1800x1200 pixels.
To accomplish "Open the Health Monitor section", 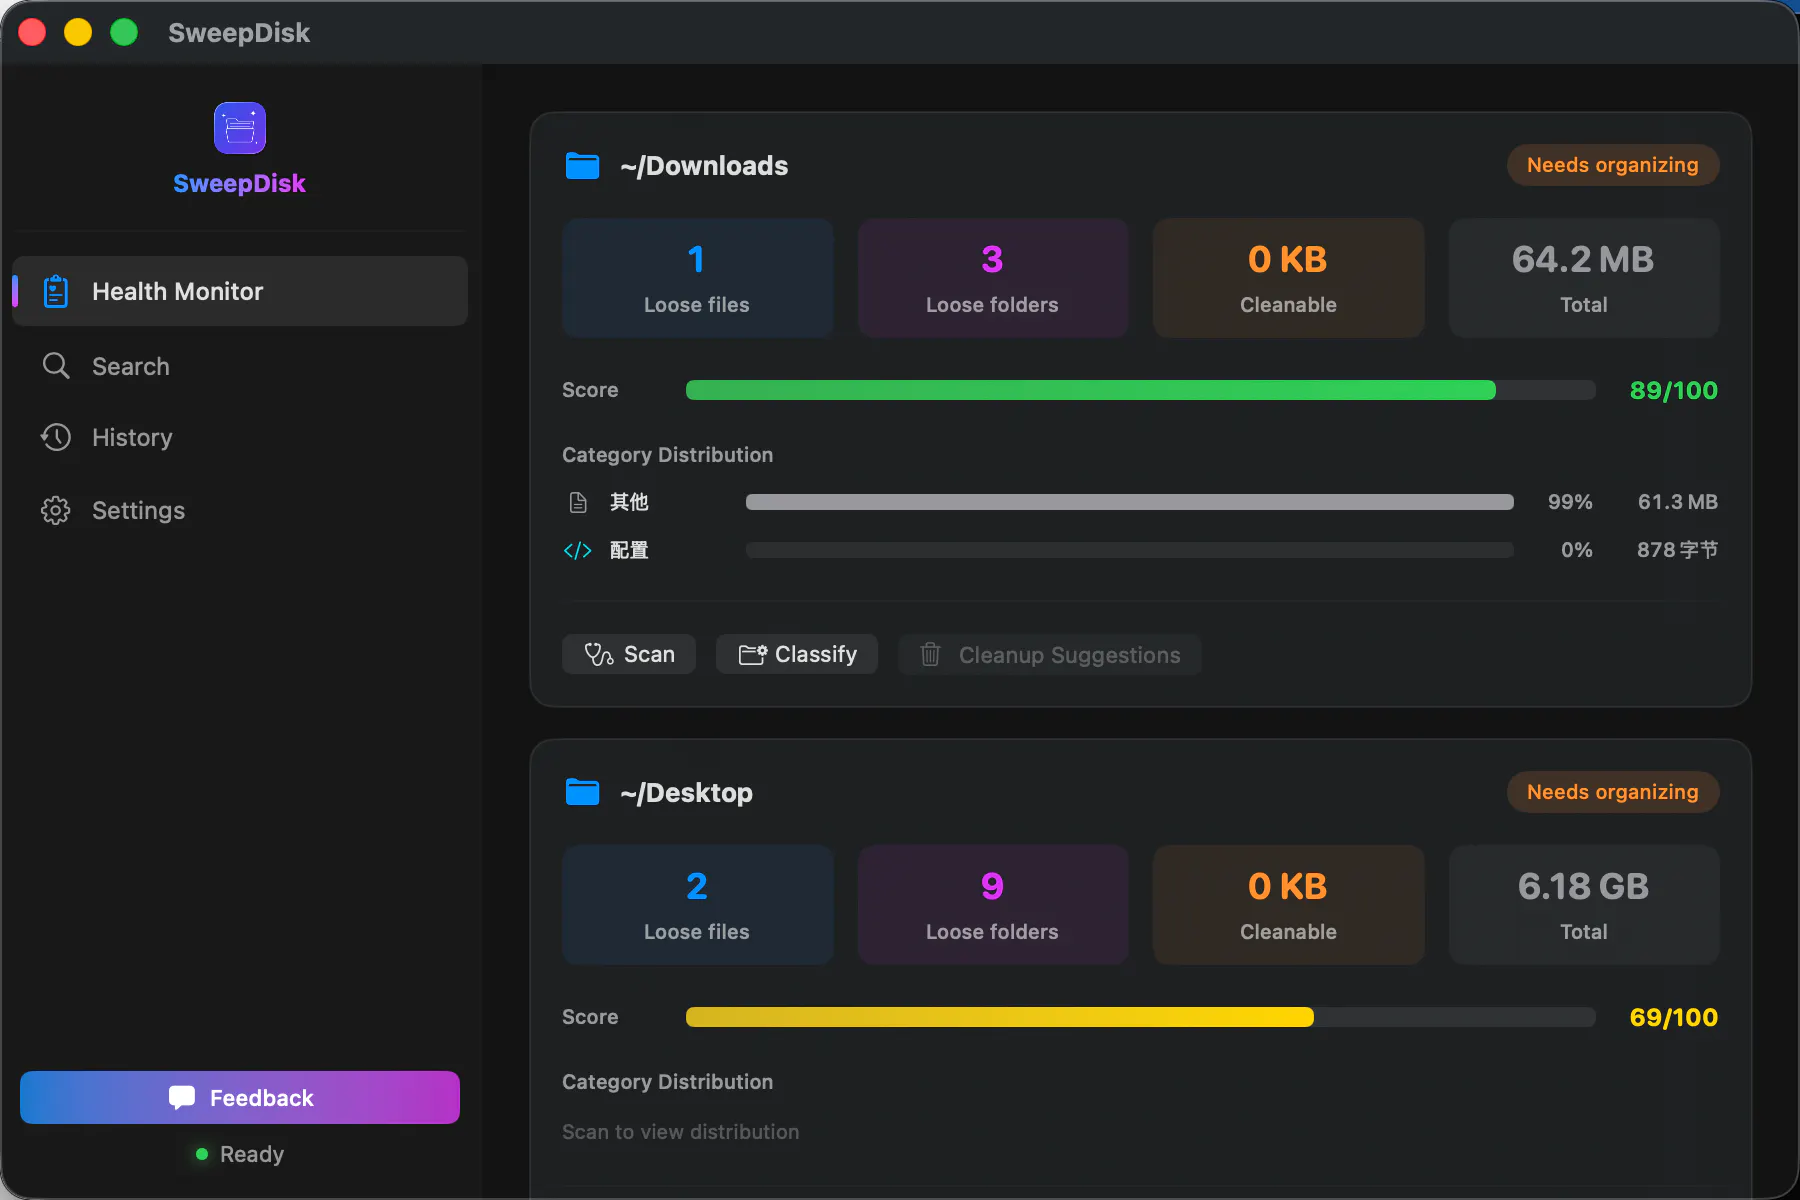I will click(x=240, y=291).
